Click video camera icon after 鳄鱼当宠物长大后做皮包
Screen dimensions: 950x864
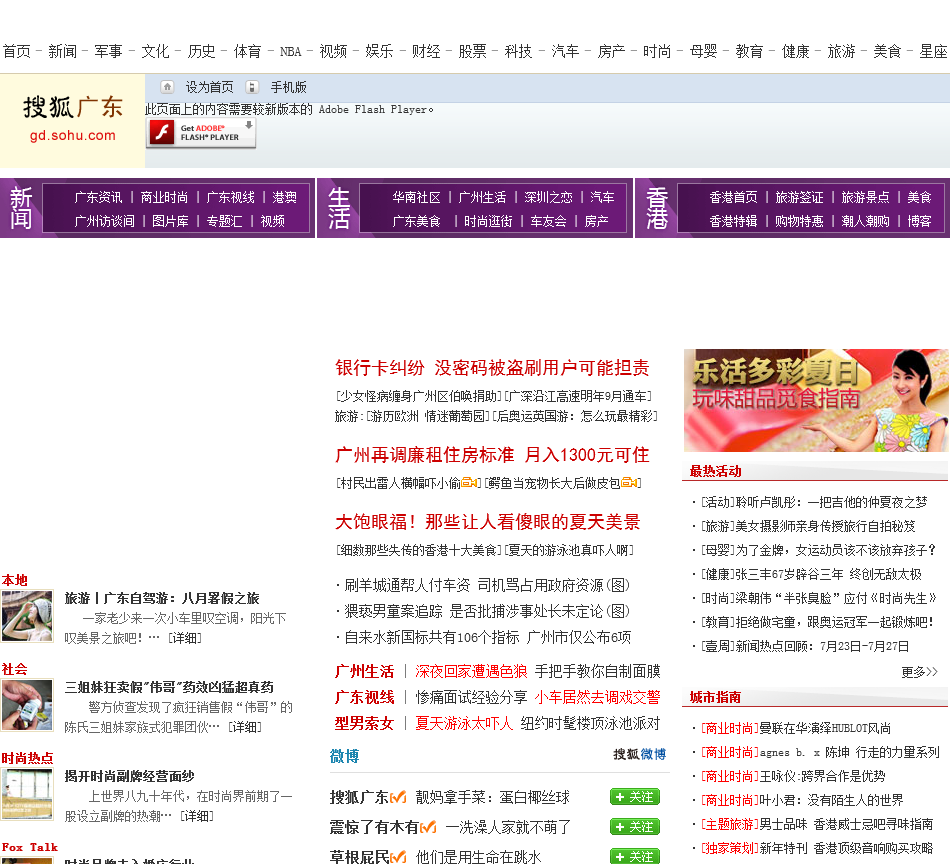click(x=628, y=483)
